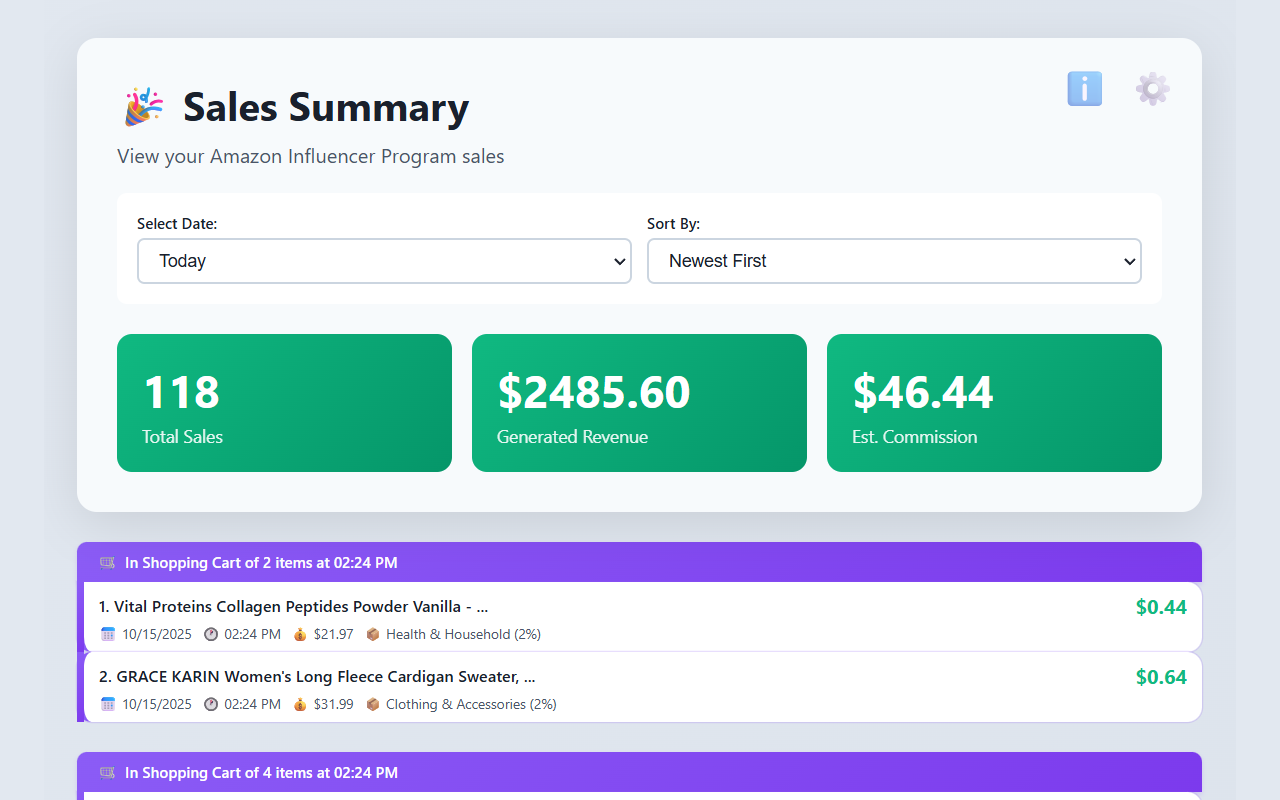Viewport: 1280px width, 800px height.
Task: Click the money bag icon beside $31.99
Action: click(x=300, y=704)
